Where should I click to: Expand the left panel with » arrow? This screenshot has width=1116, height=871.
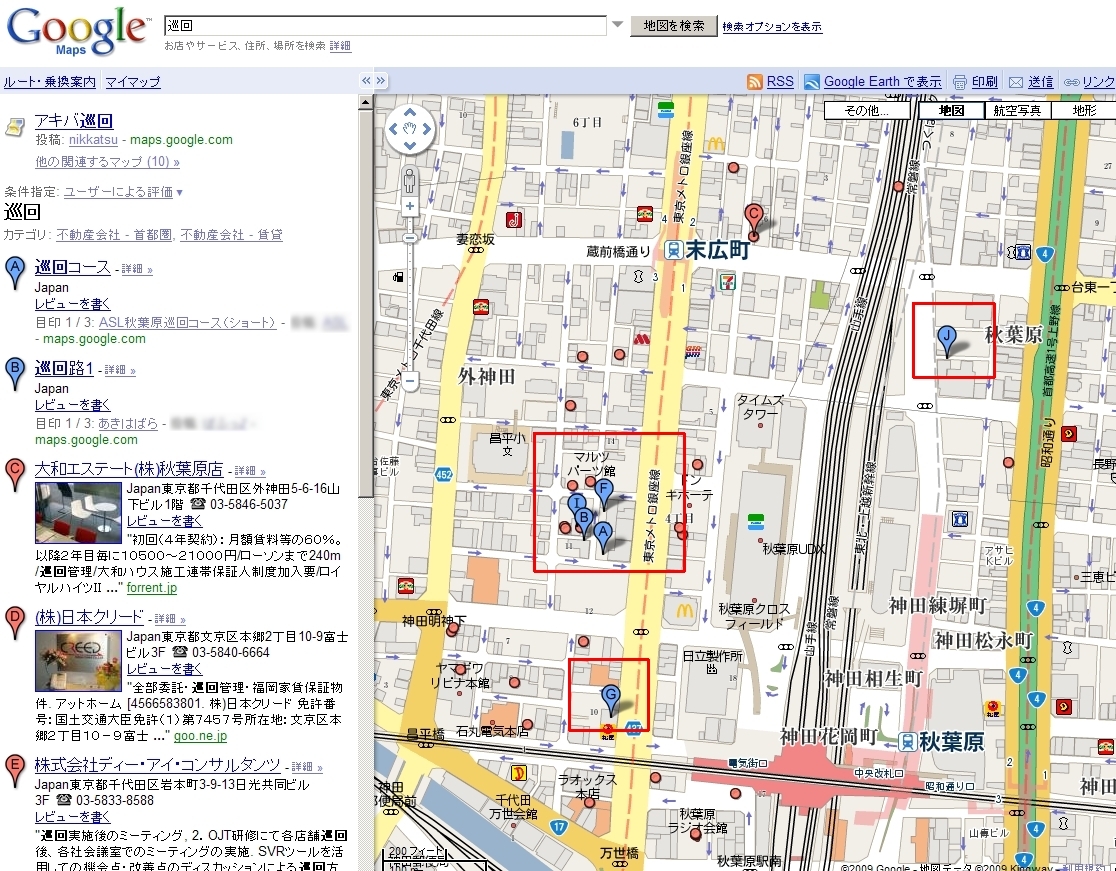click(x=381, y=80)
